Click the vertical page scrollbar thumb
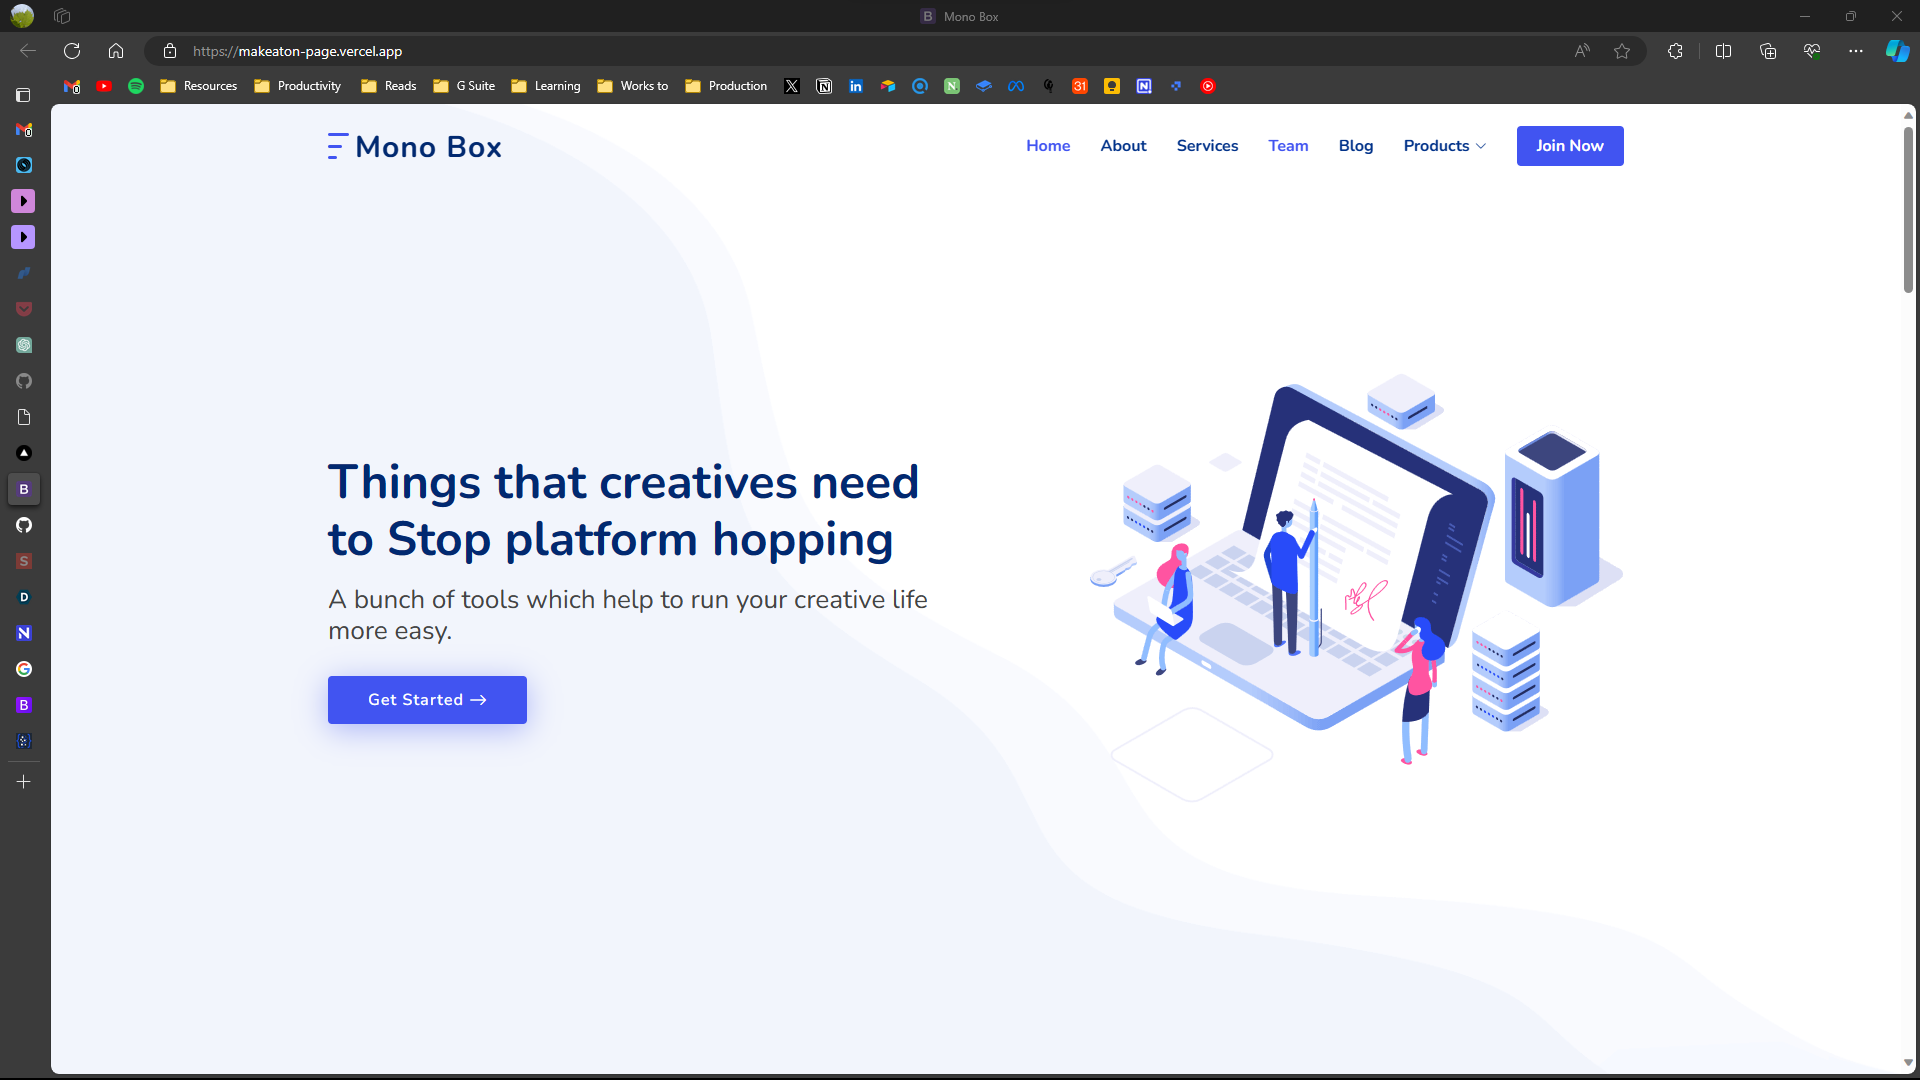Viewport: 1920px width, 1080px height. coord(1908,210)
